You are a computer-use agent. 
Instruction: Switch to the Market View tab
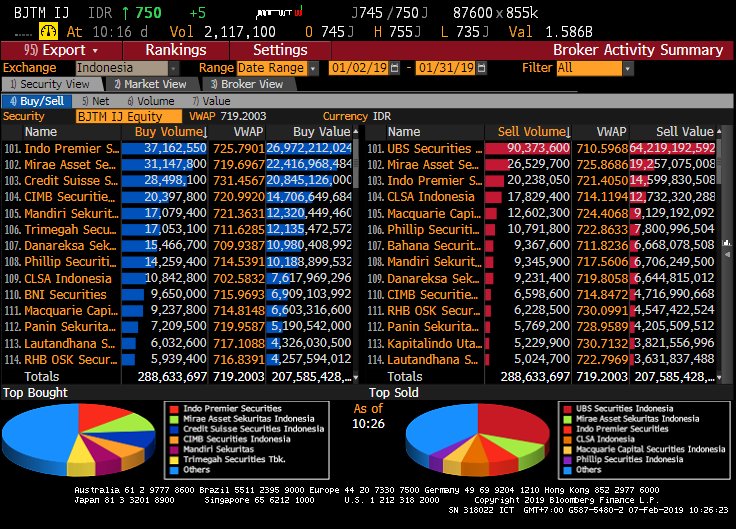click(x=151, y=84)
